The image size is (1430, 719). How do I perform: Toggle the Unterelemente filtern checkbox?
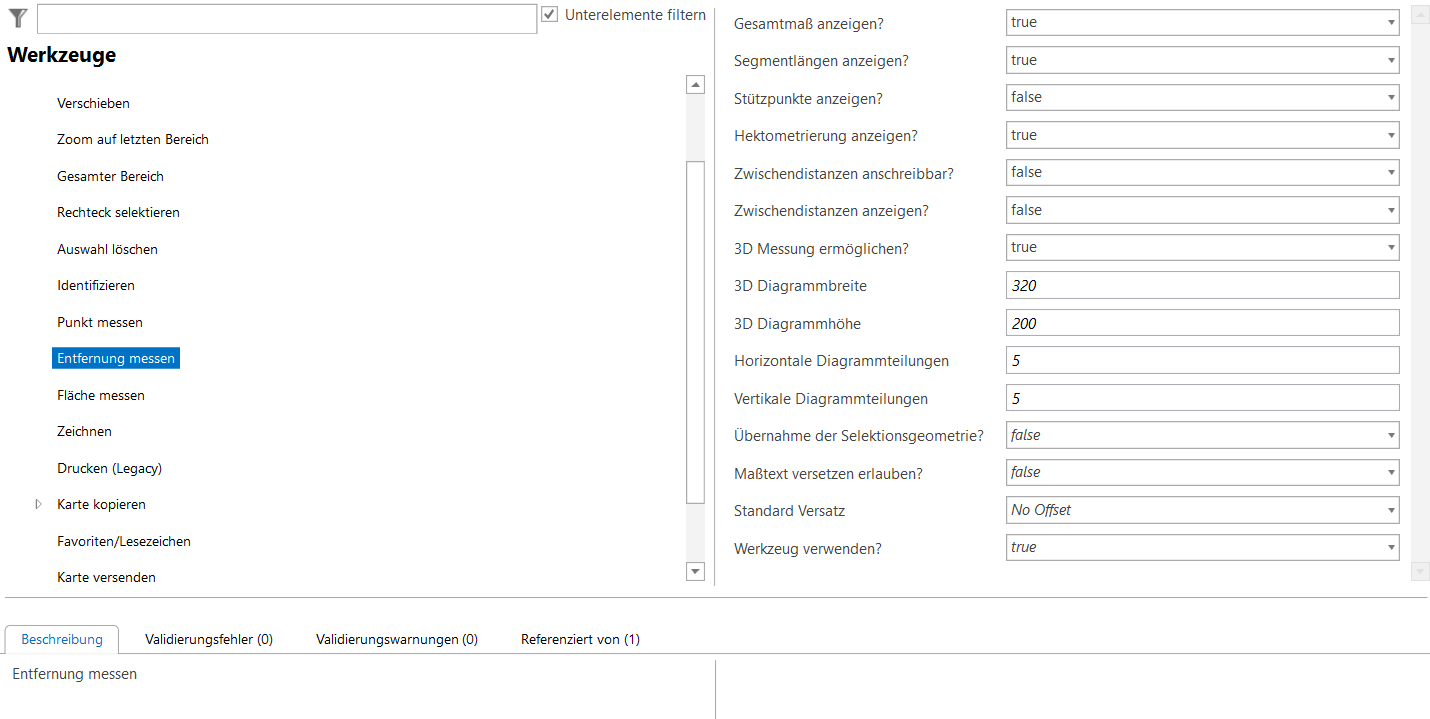coord(549,15)
